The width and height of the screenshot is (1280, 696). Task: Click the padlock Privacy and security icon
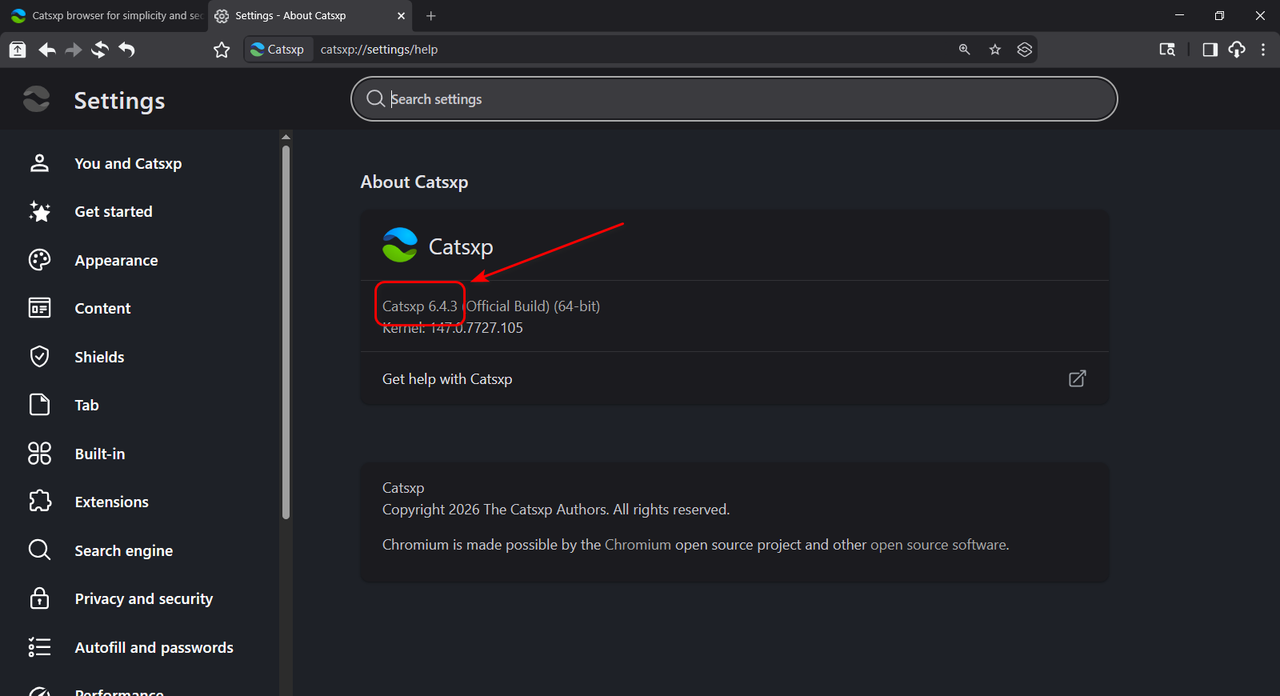39,599
